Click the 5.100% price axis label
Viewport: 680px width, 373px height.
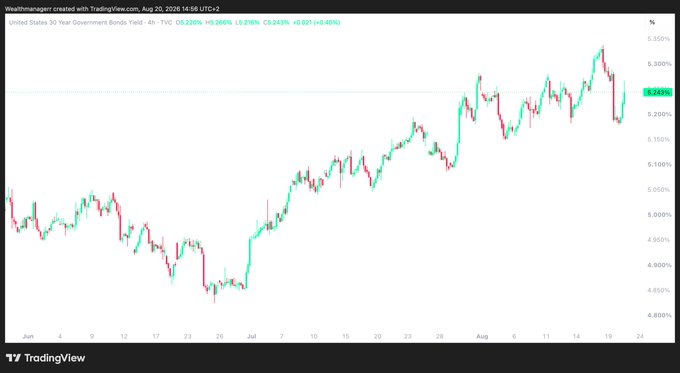(x=659, y=164)
